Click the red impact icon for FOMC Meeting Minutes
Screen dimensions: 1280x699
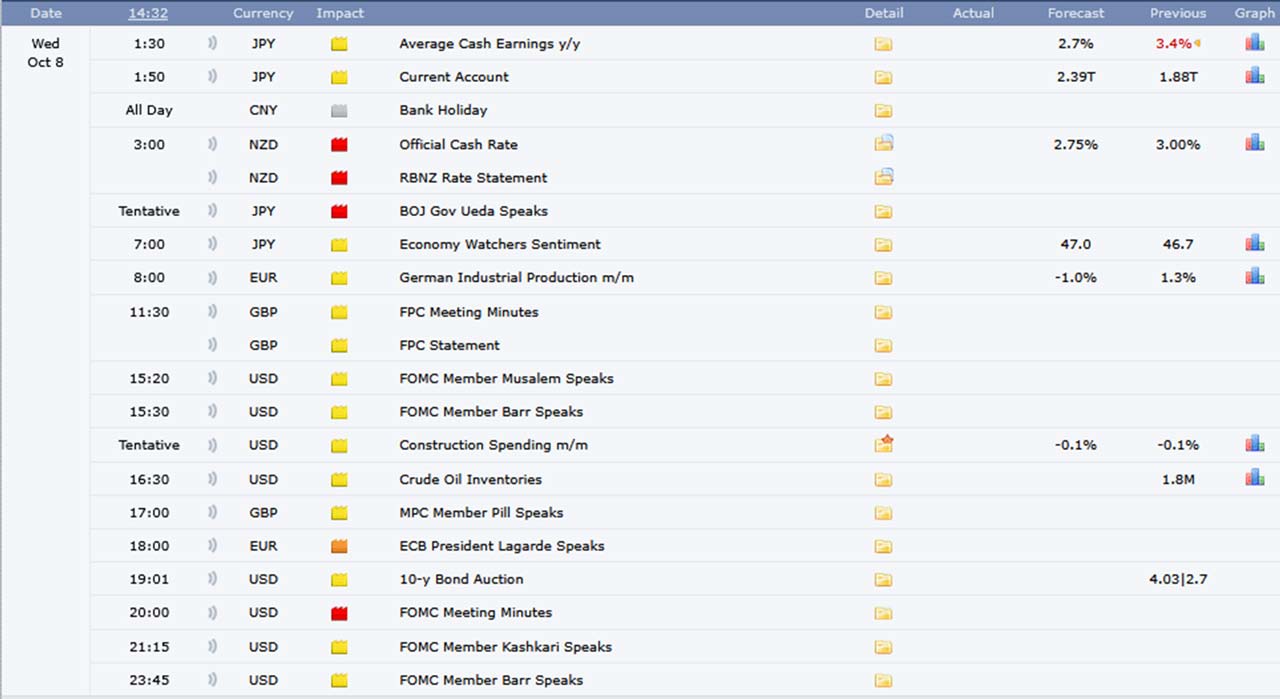click(339, 613)
